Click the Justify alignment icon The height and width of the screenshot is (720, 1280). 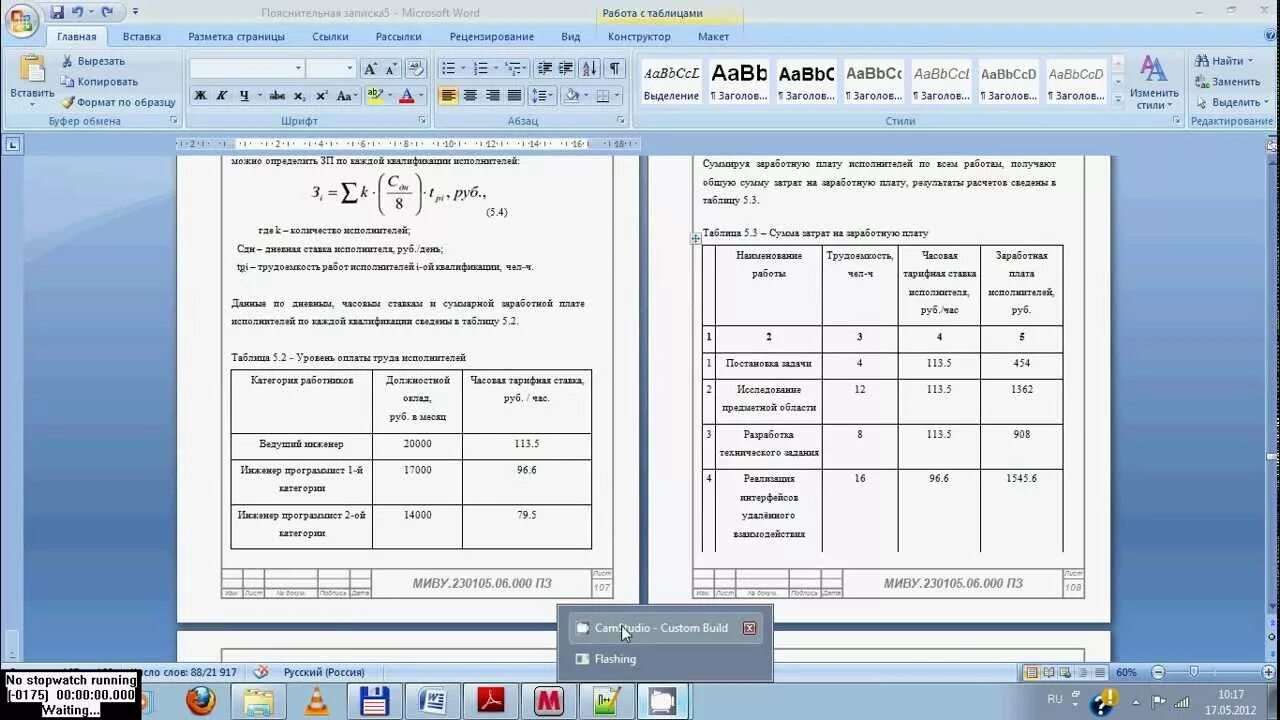click(x=514, y=96)
